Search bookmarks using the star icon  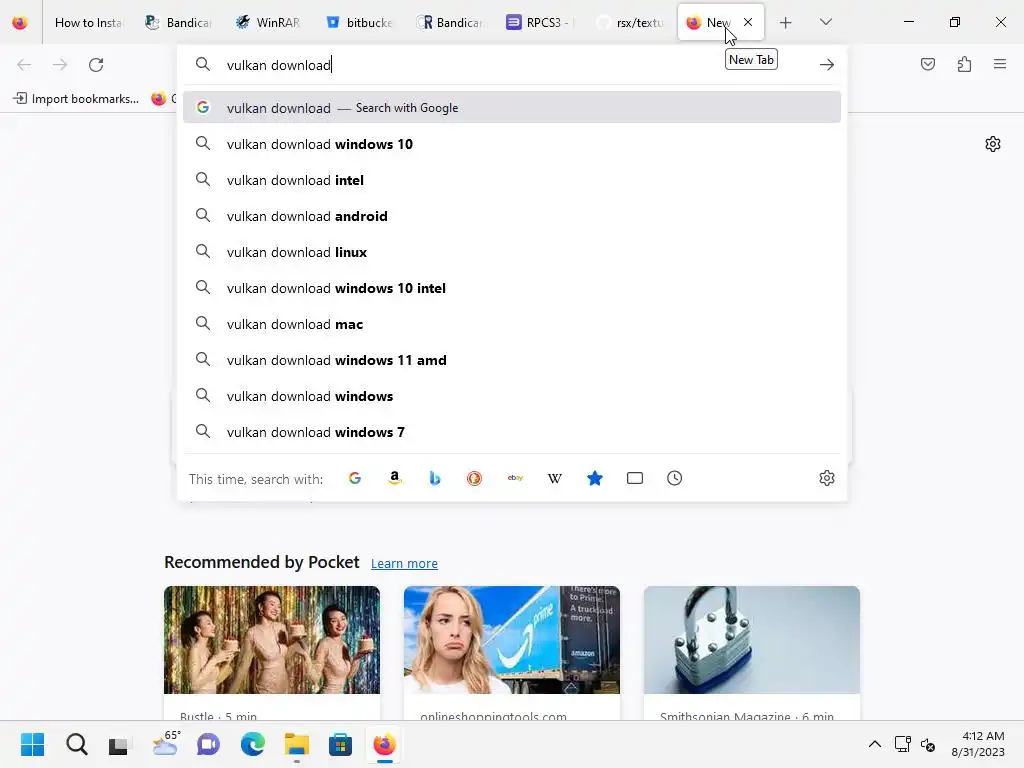pyautogui.click(x=595, y=479)
